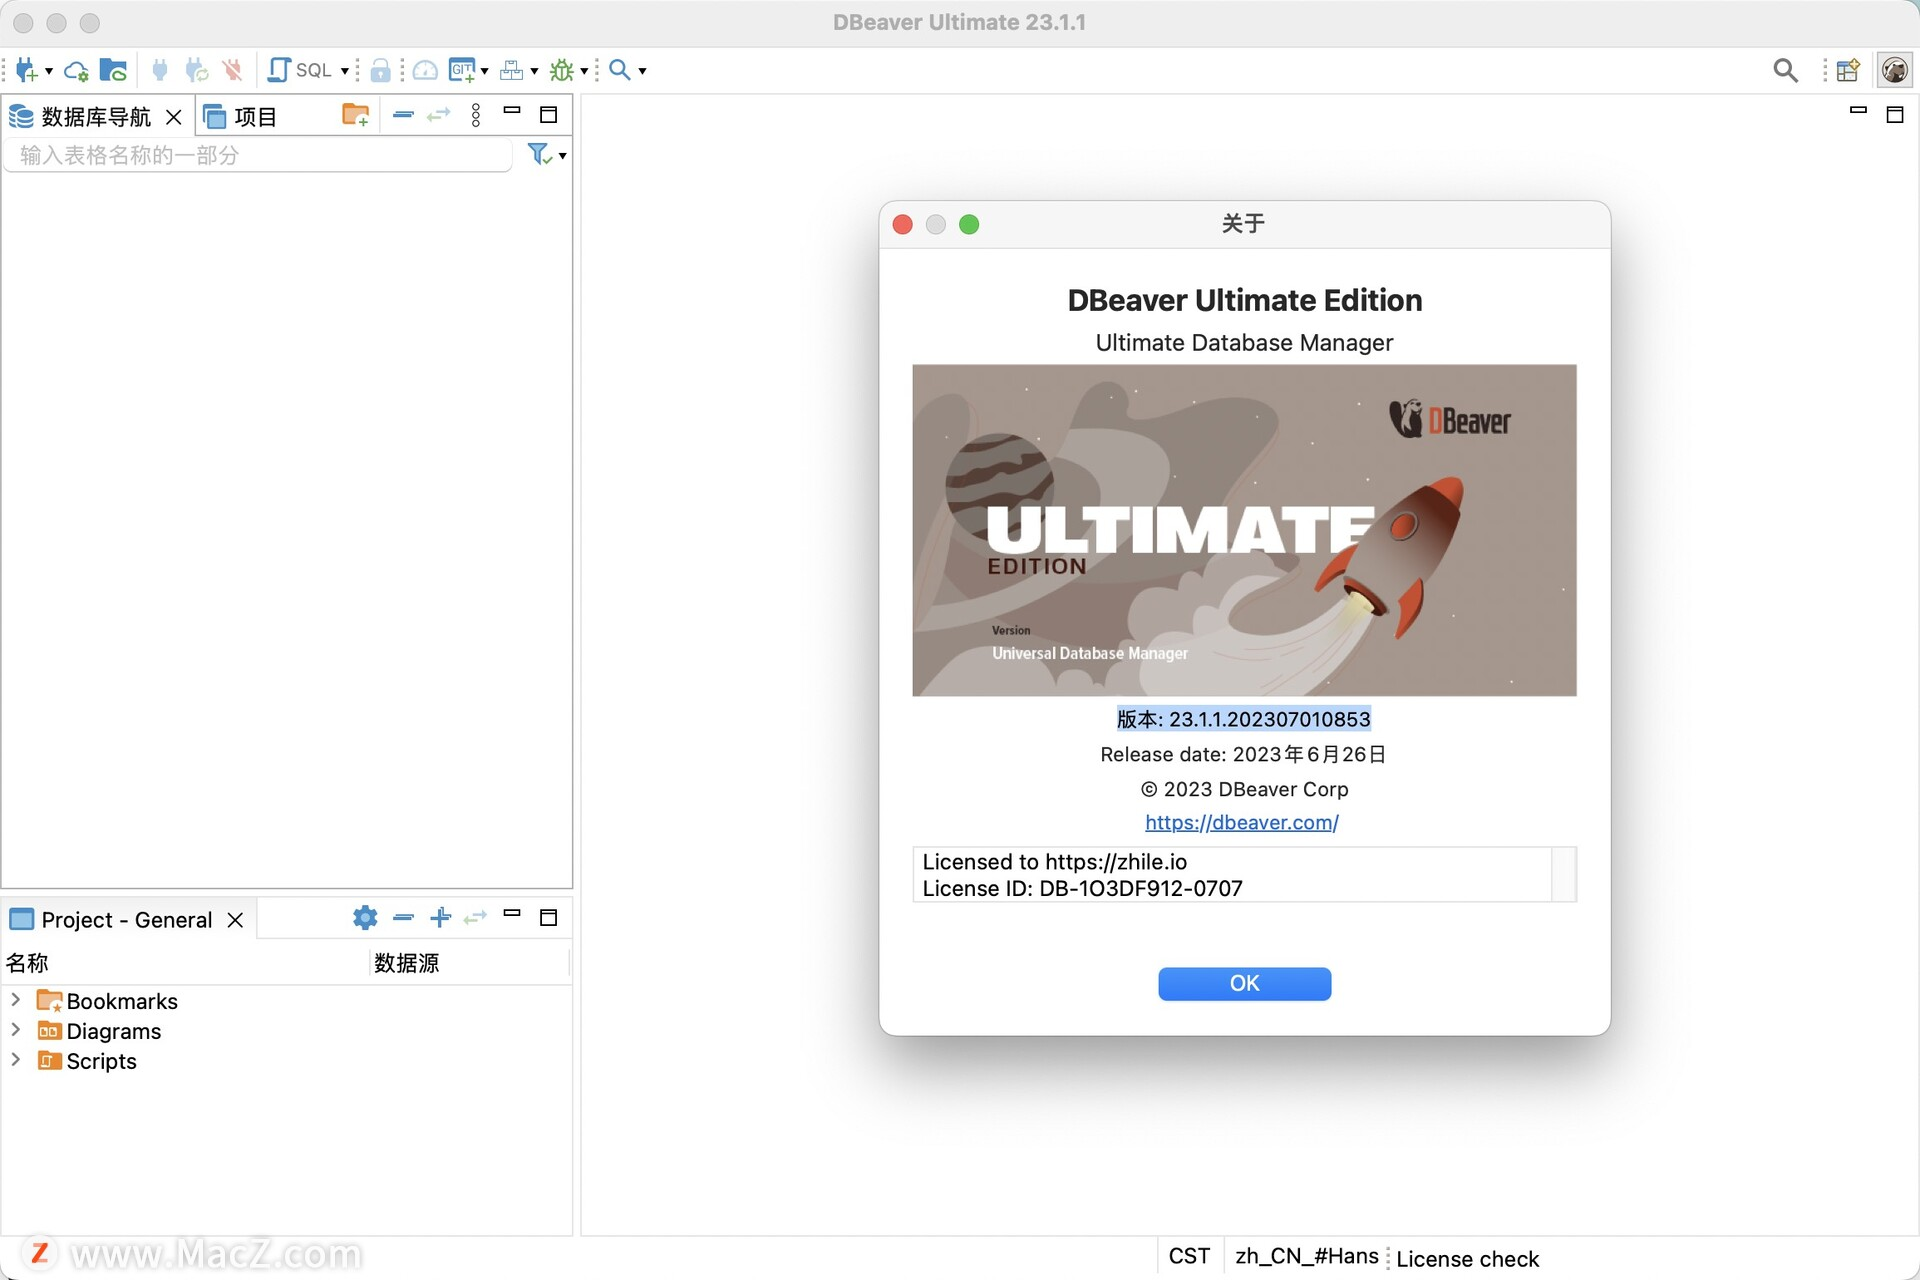Open the dashboard gauge icon

click(425, 70)
